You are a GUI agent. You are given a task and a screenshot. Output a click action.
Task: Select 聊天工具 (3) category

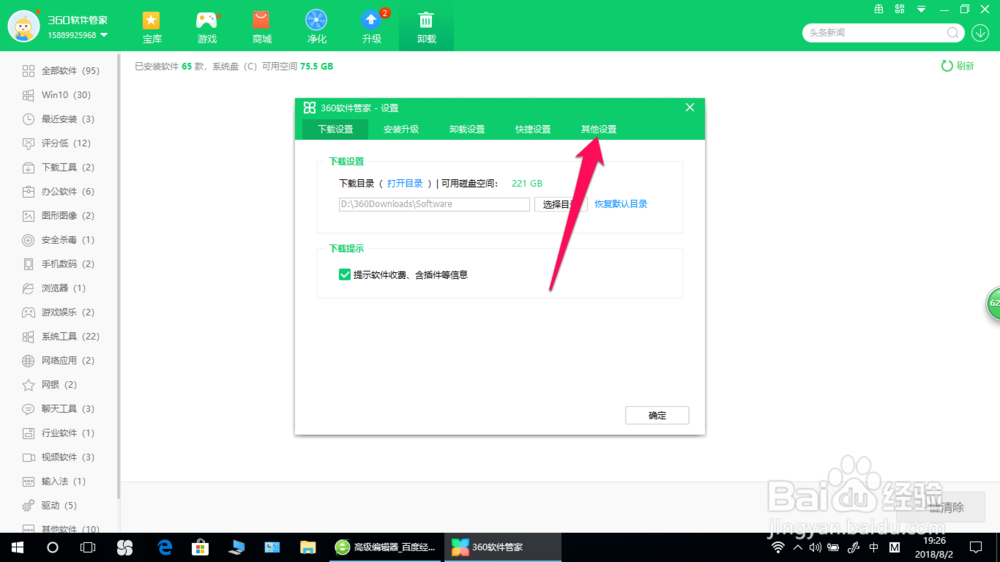(x=58, y=409)
